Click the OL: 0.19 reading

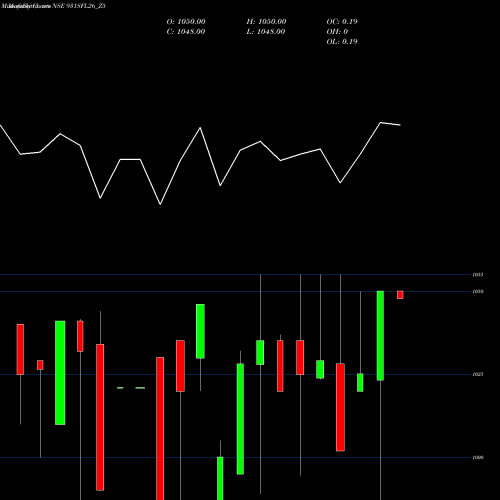click(342, 42)
